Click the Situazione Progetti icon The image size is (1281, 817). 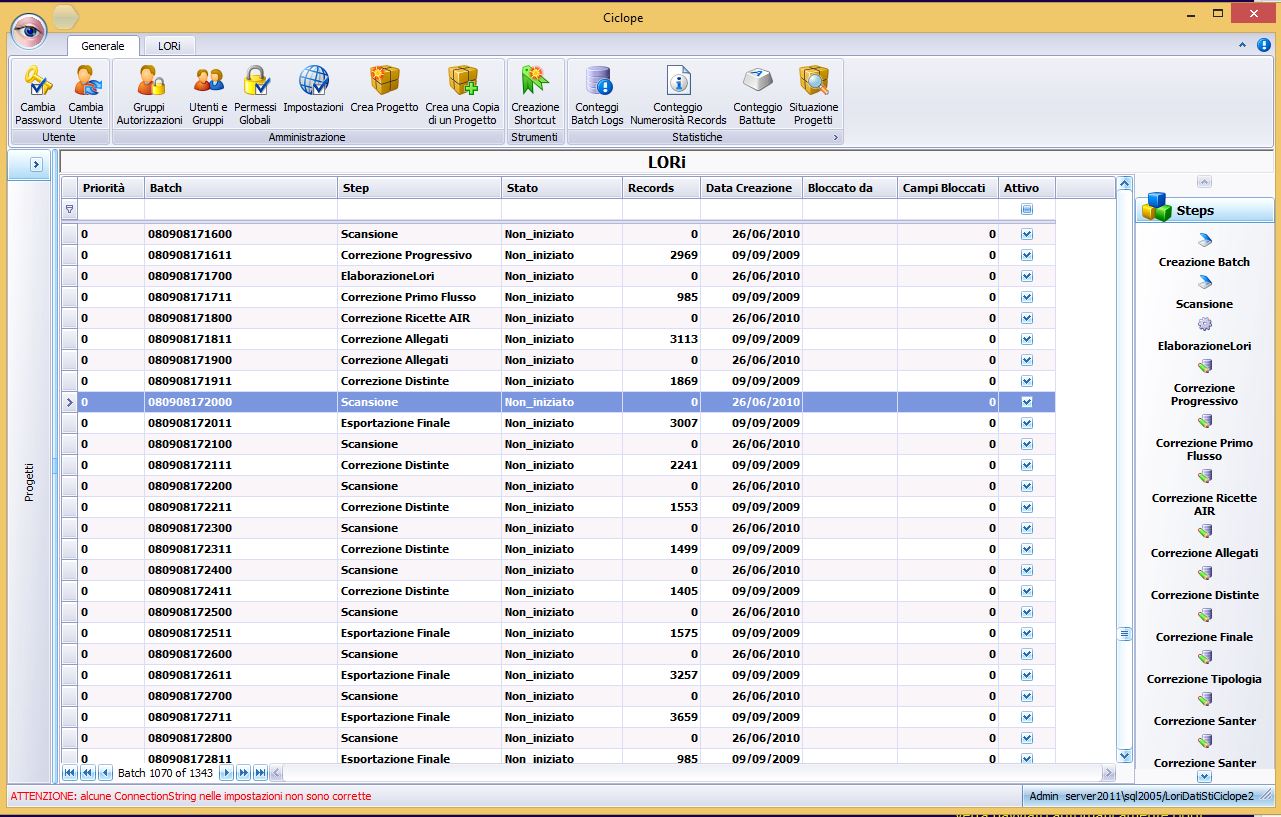pos(813,81)
